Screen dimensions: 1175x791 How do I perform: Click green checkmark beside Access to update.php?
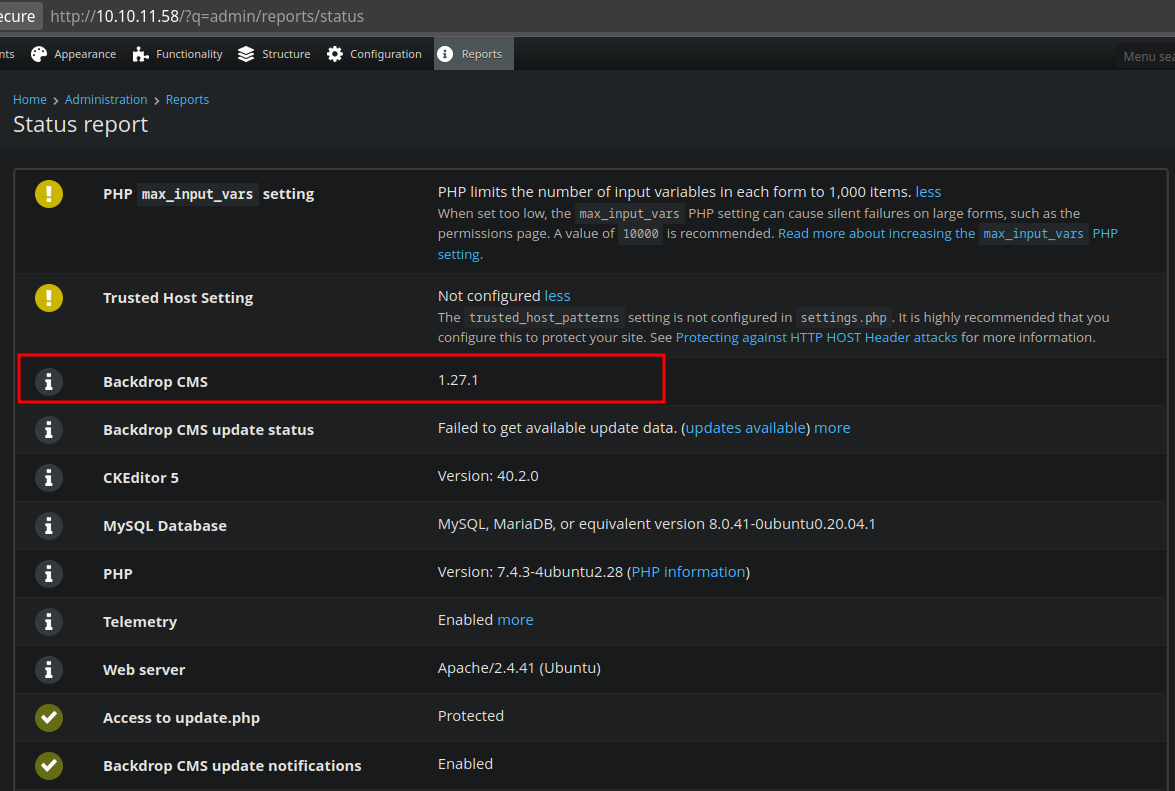point(48,717)
